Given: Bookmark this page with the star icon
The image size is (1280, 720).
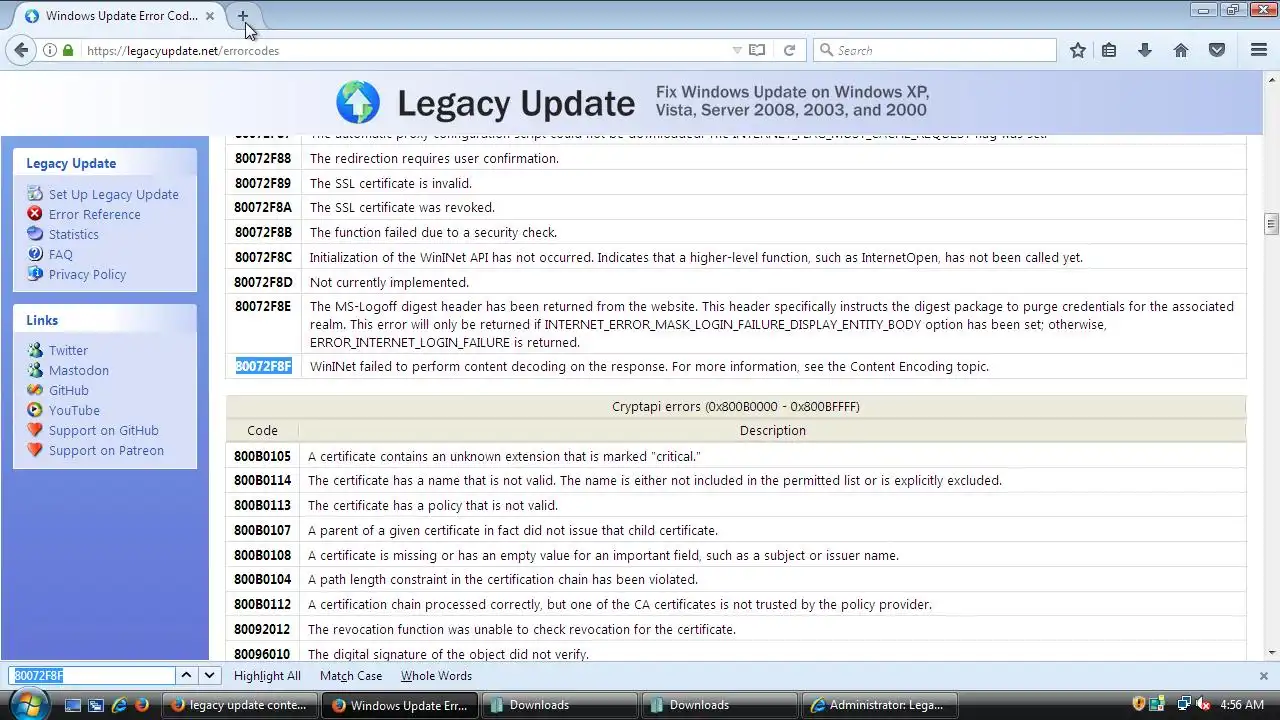Looking at the screenshot, I should [1078, 50].
